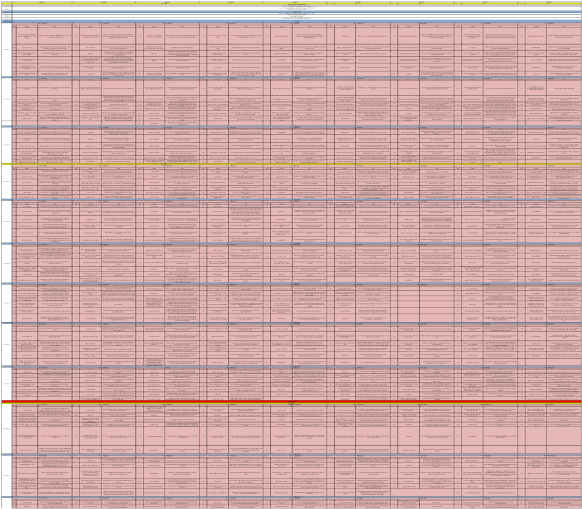Image resolution: width=582 pixels, height=509 pixels.
Task: Select the blue separator row above red divider
Action: 291,366
